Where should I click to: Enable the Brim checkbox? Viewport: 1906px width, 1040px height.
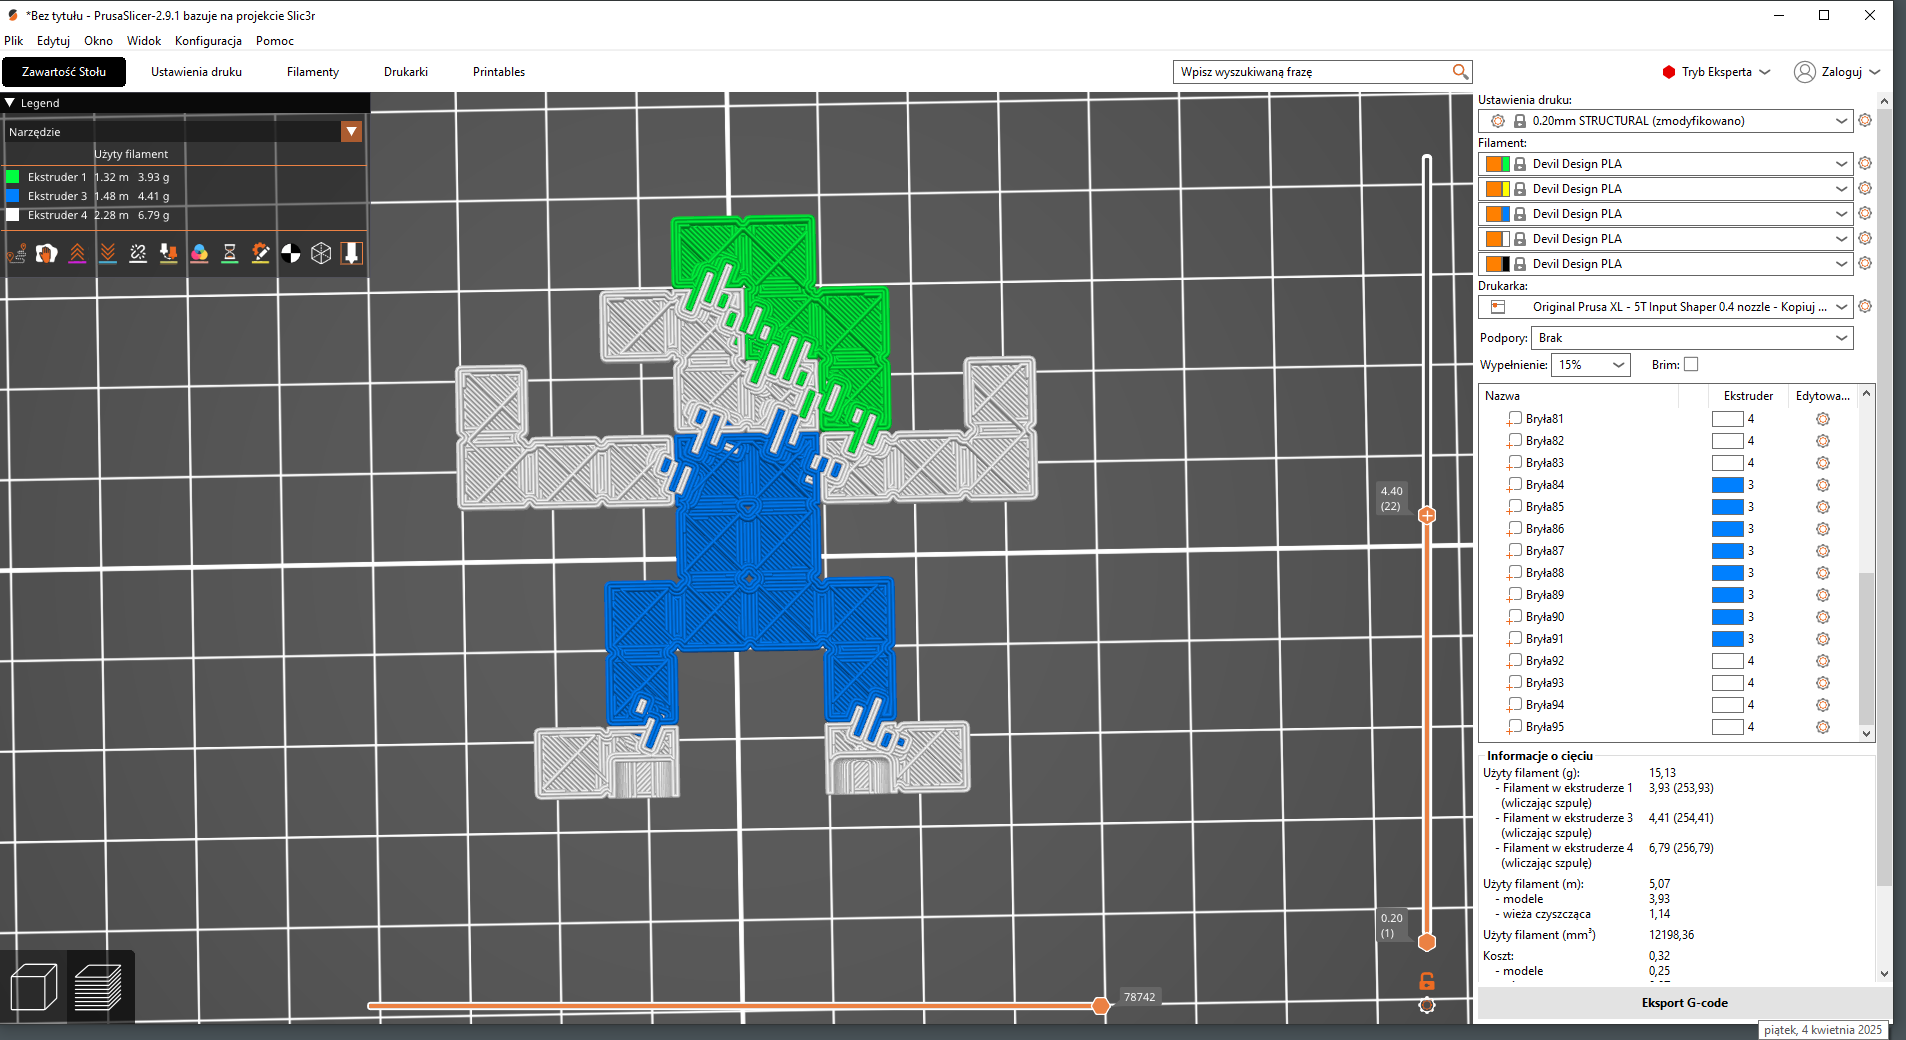click(x=1690, y=364)
